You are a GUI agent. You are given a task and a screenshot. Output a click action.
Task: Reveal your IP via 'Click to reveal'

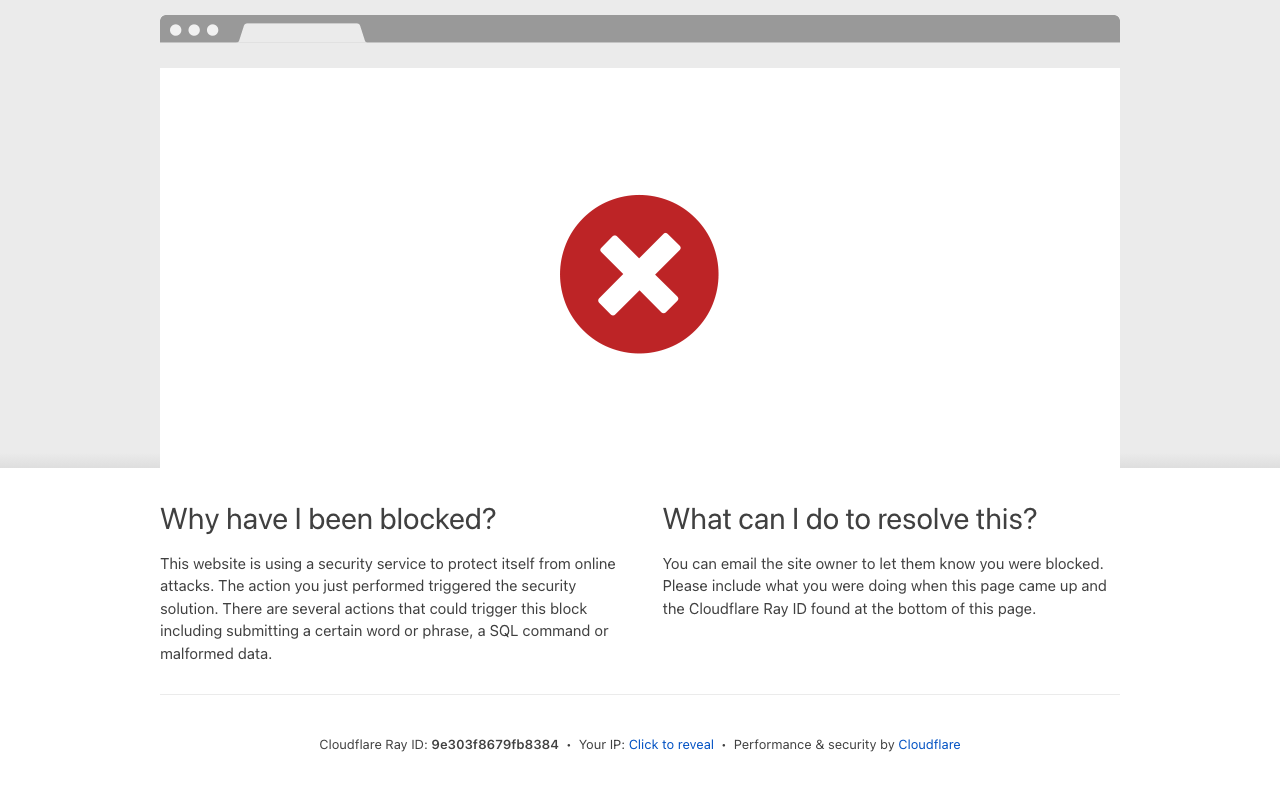click(x=671, y=745)
